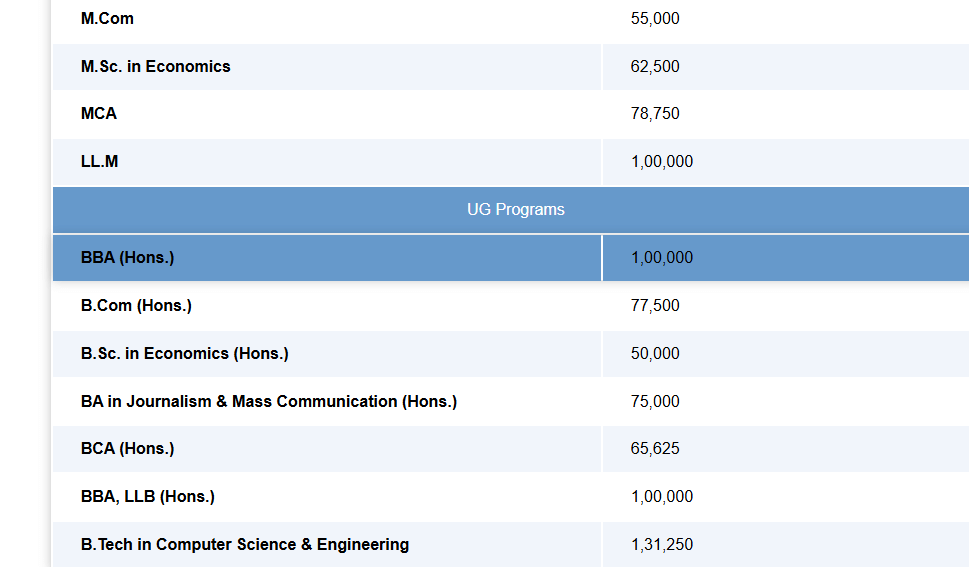
Task: Select the 77,500 fee value
Action: (x=655, y=306)
